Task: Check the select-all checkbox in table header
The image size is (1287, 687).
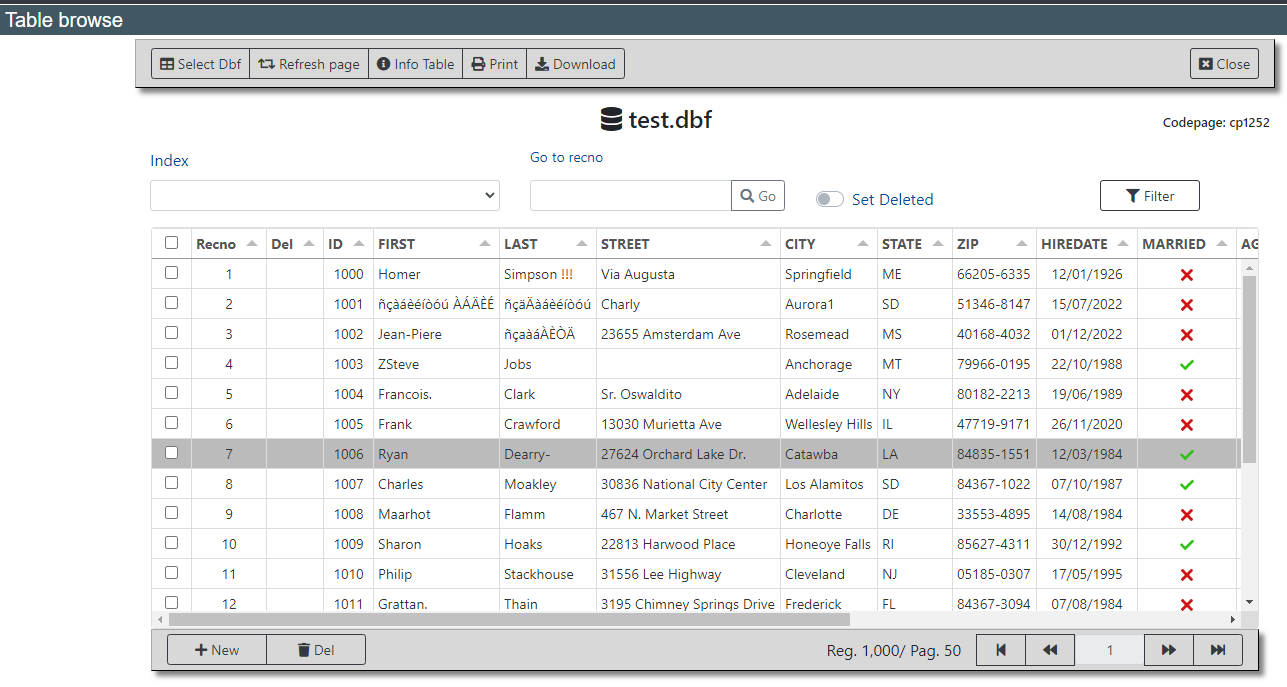Action: tap(171, 243)
